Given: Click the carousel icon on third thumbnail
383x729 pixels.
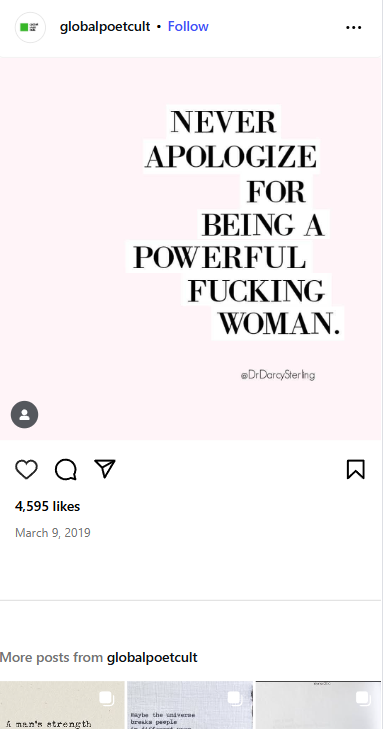Looking at the screenshot, I should [363, 698].
